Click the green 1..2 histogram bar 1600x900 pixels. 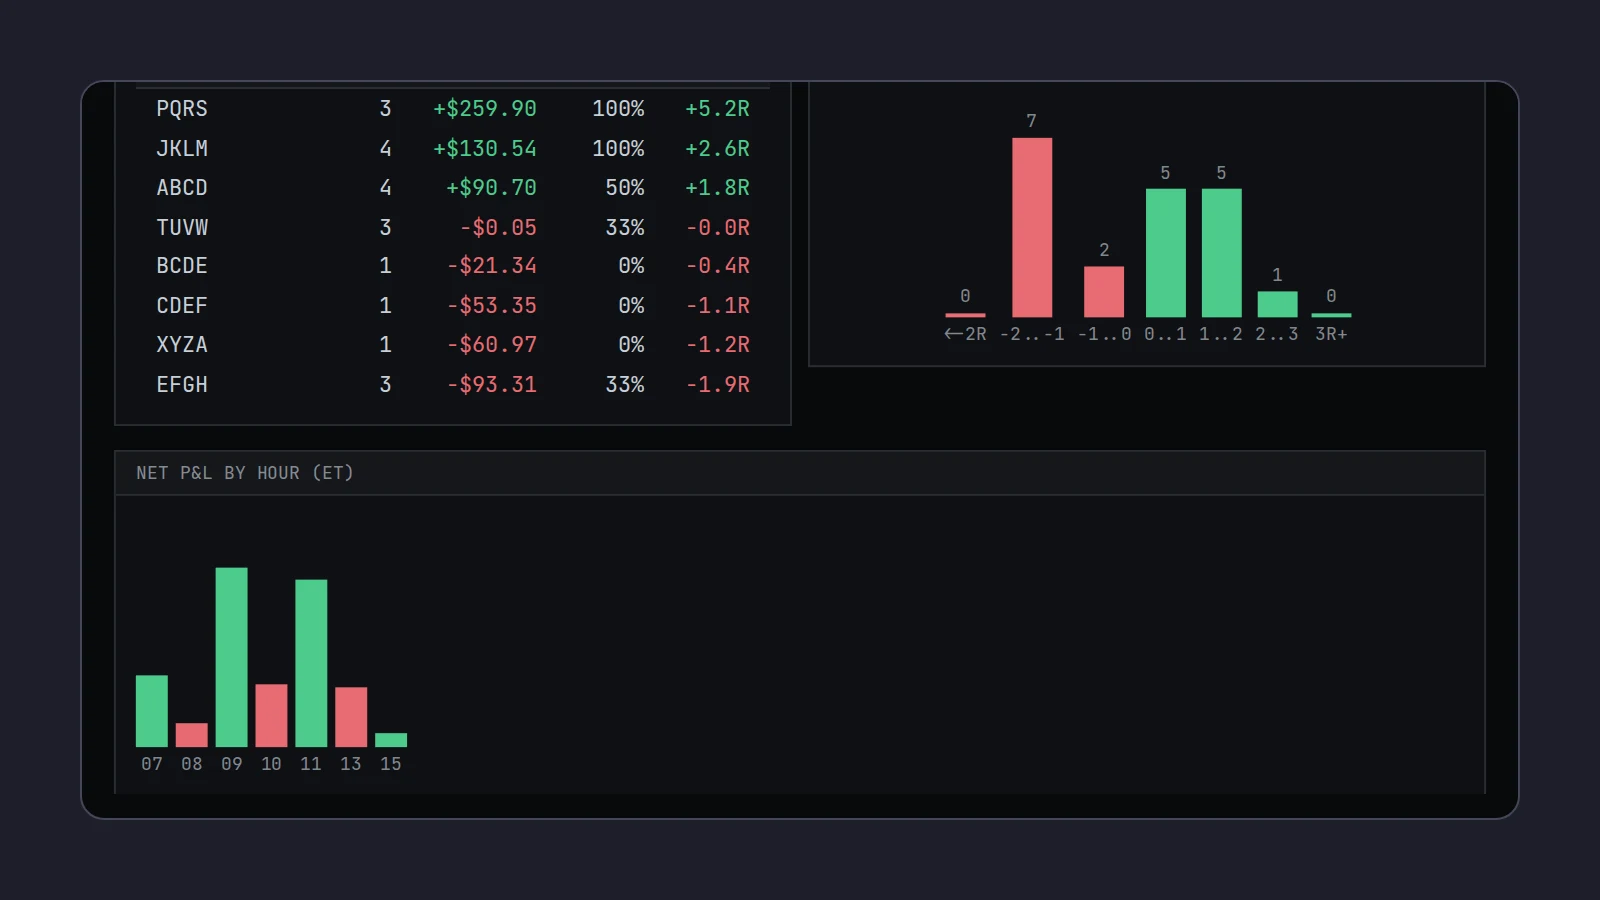click(x=1222, y=253)
